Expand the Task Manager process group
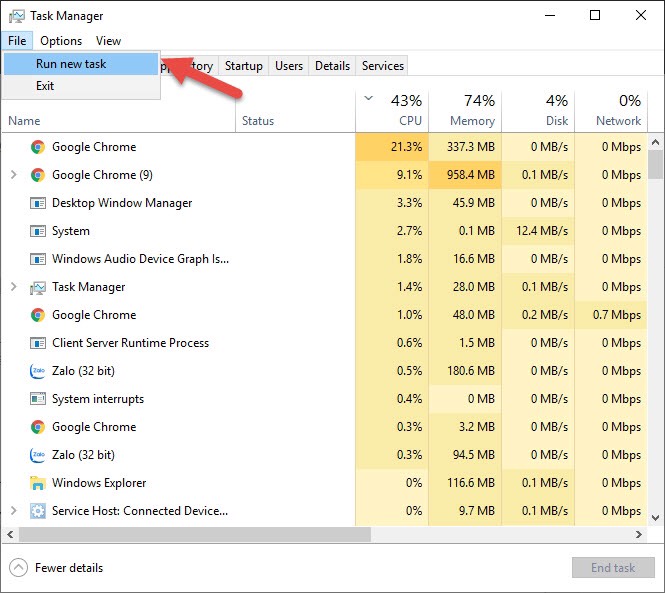Viewport: 665px width, 593px height. click(14, 287)
